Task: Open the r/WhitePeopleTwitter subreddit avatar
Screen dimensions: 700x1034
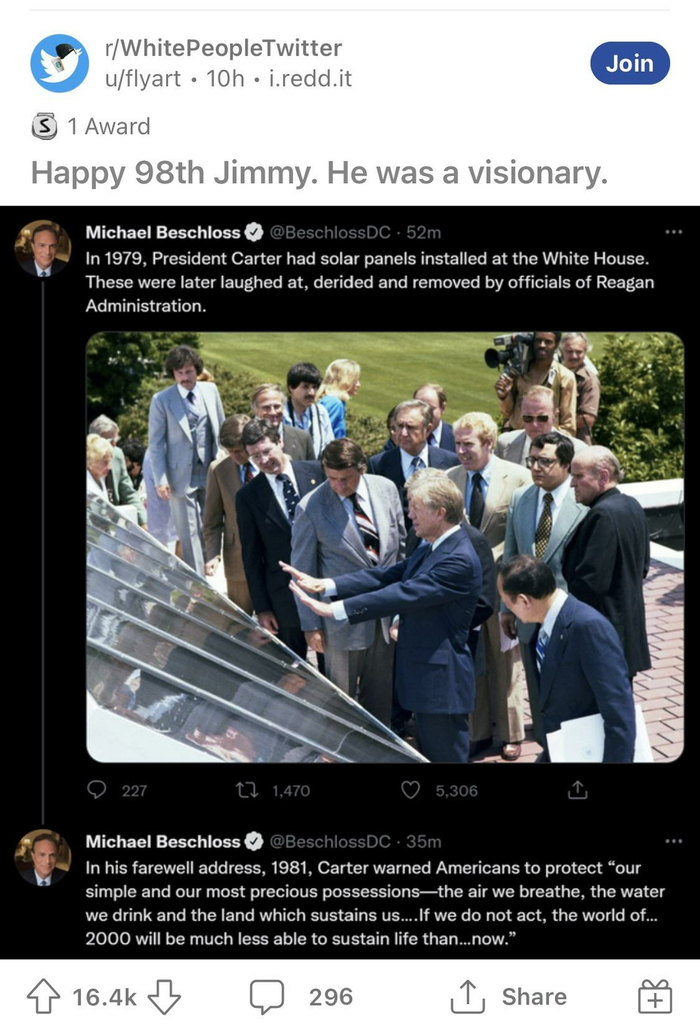Action: coord(59,63)
